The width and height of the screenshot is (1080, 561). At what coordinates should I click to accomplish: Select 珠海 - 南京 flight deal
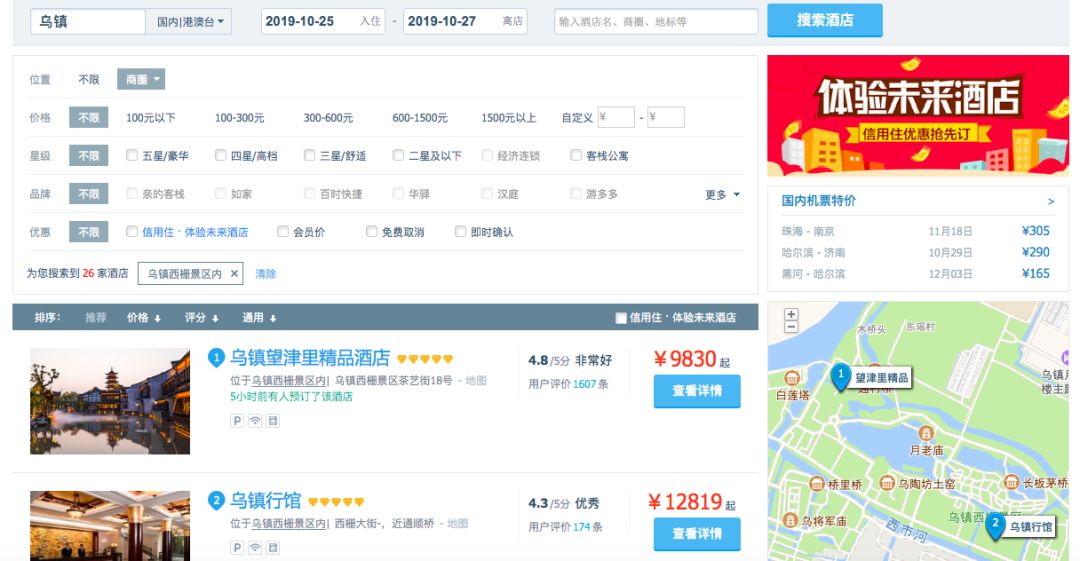click(915, 231)
